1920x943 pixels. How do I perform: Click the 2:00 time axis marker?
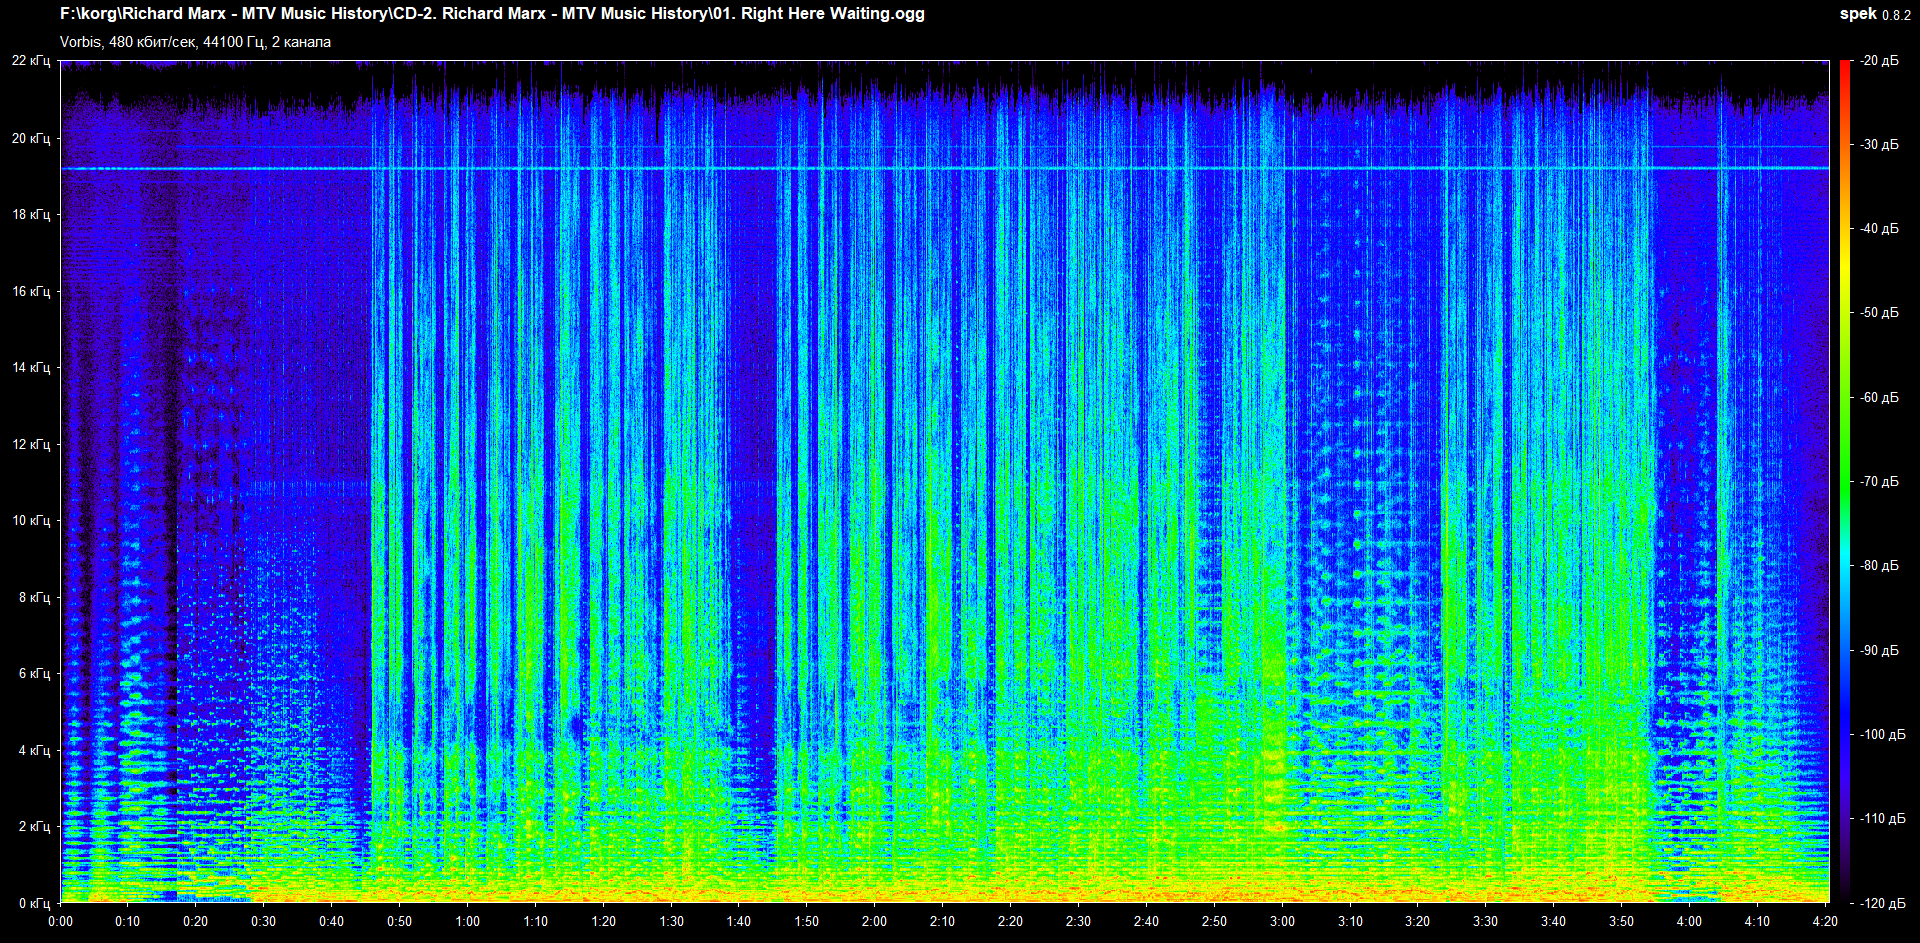click(874, 921)
